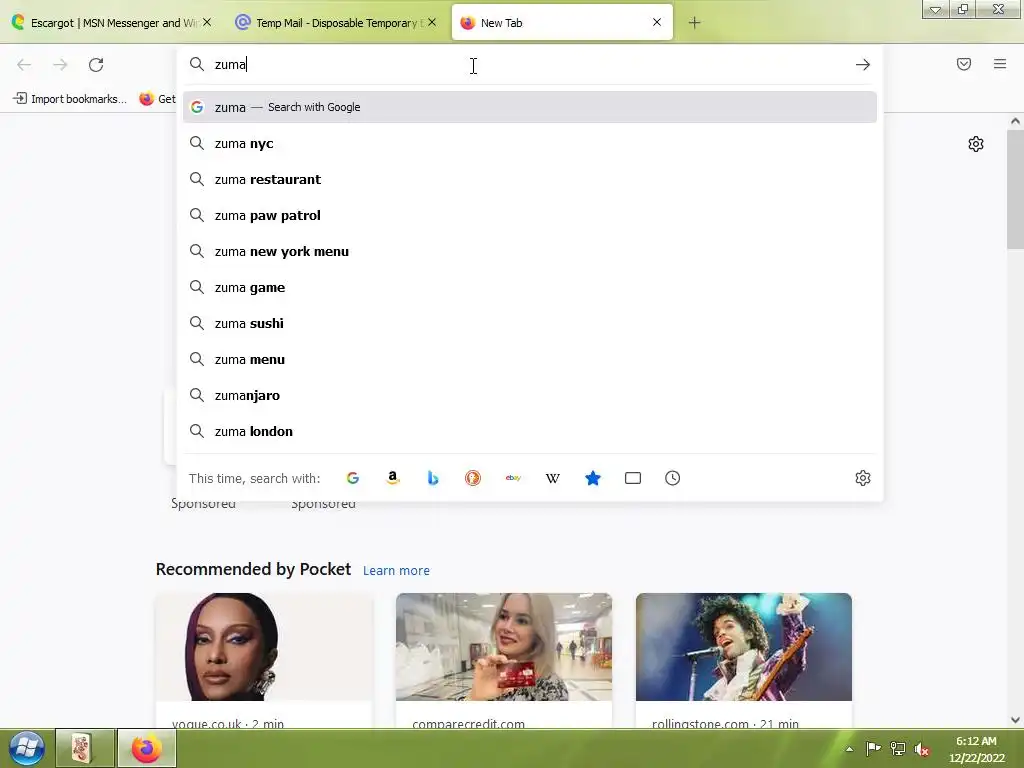The width and height of the screenshot is (1024, 768).
Task: Click the Go arrow in address bar
Action: tap(863, 65)
